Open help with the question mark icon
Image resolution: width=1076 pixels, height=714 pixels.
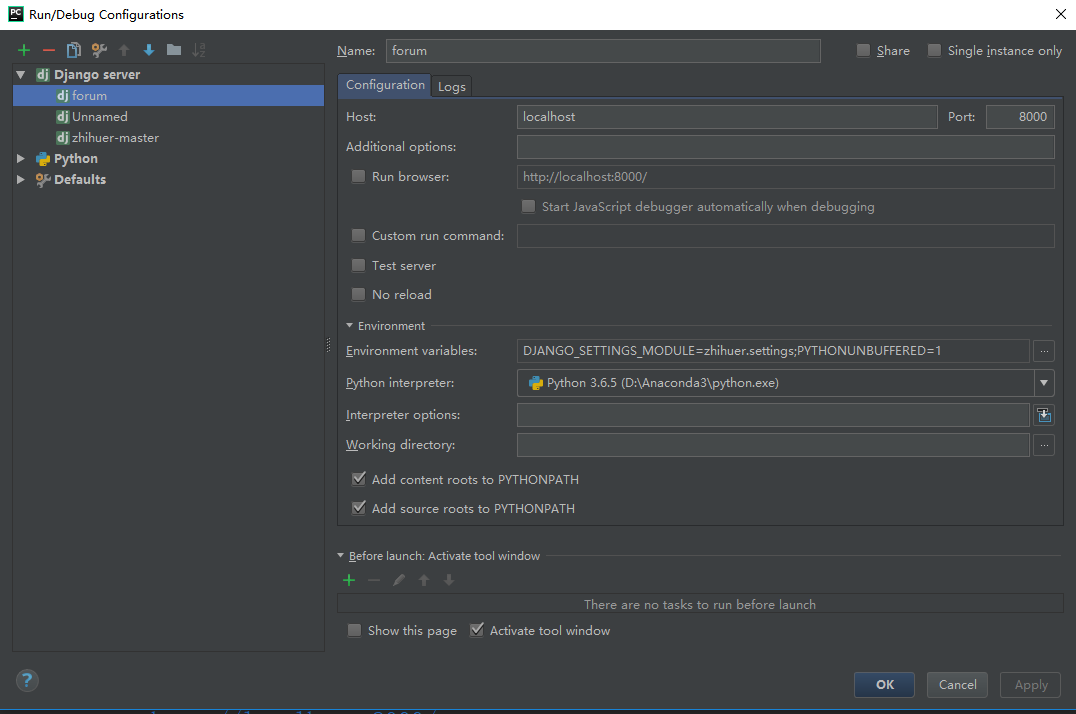click(27, 681)
